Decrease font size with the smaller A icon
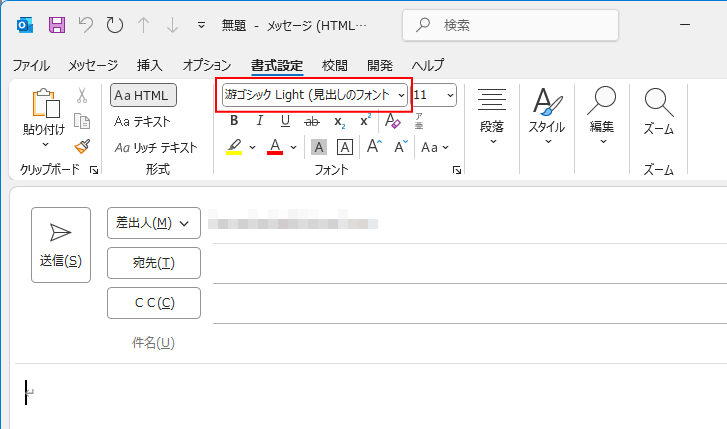Screen dimensions: 727x429 401,147
